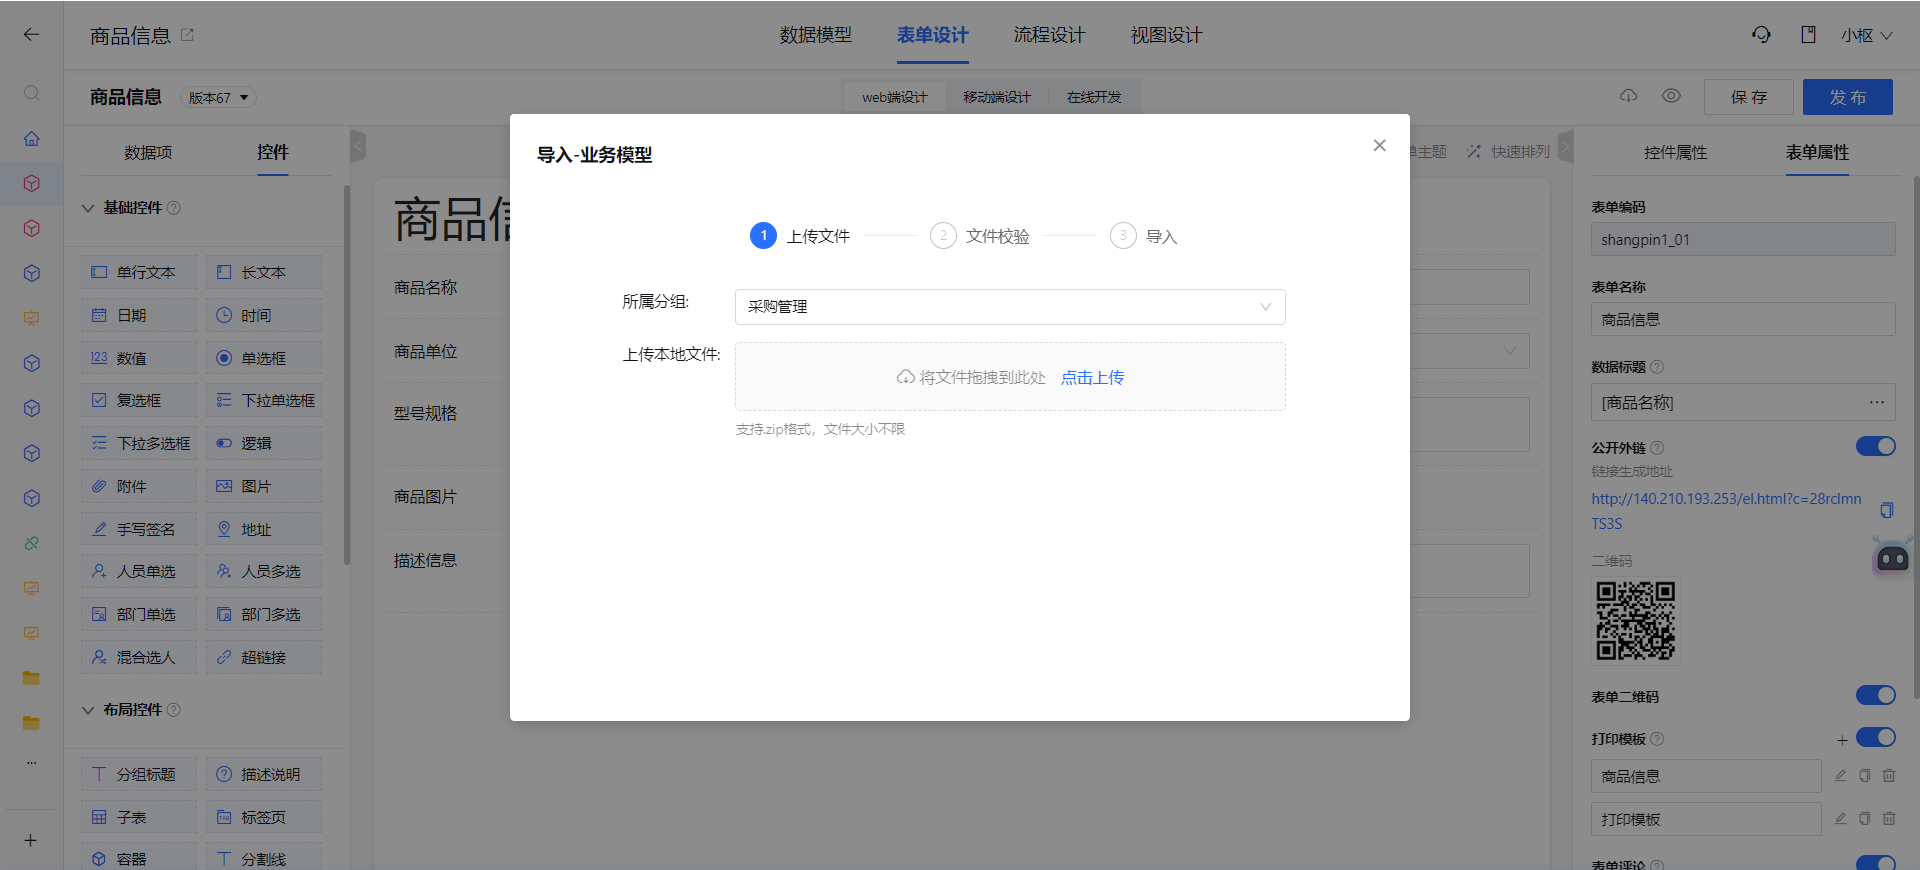Image resolution: width=1920 pixels, height=870 pixels.
Task: Click the form QR code image
Action: tap(1635, 621)
